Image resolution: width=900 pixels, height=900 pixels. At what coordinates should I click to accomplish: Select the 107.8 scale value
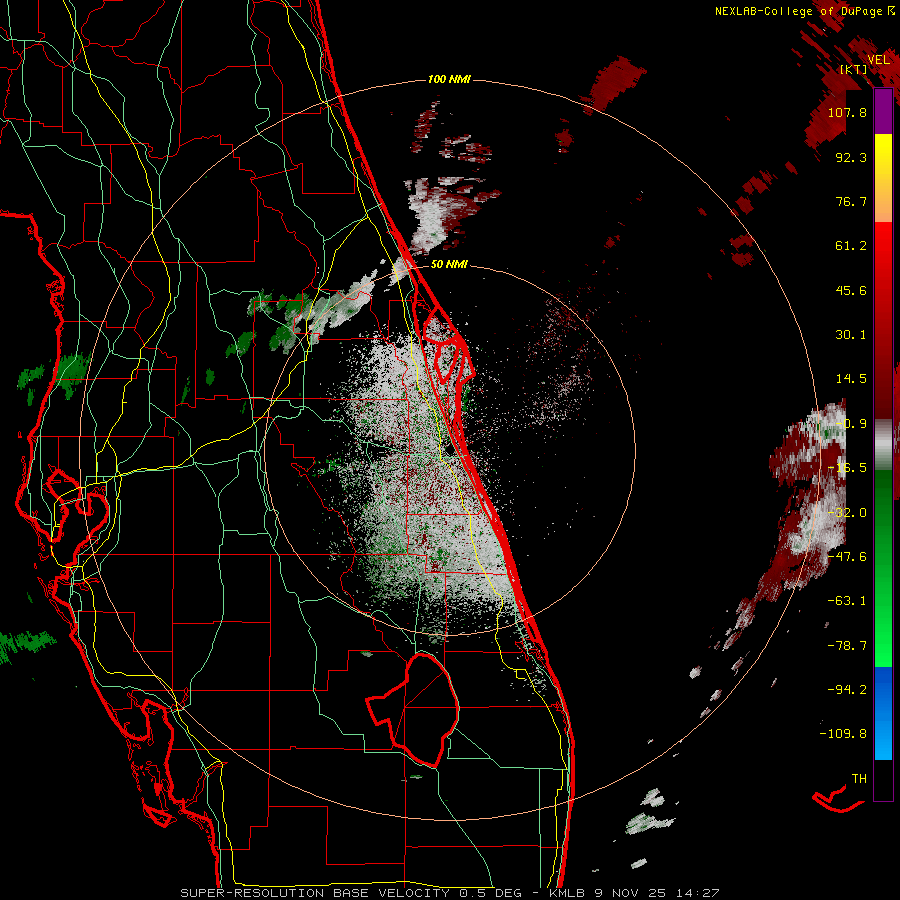847,112
